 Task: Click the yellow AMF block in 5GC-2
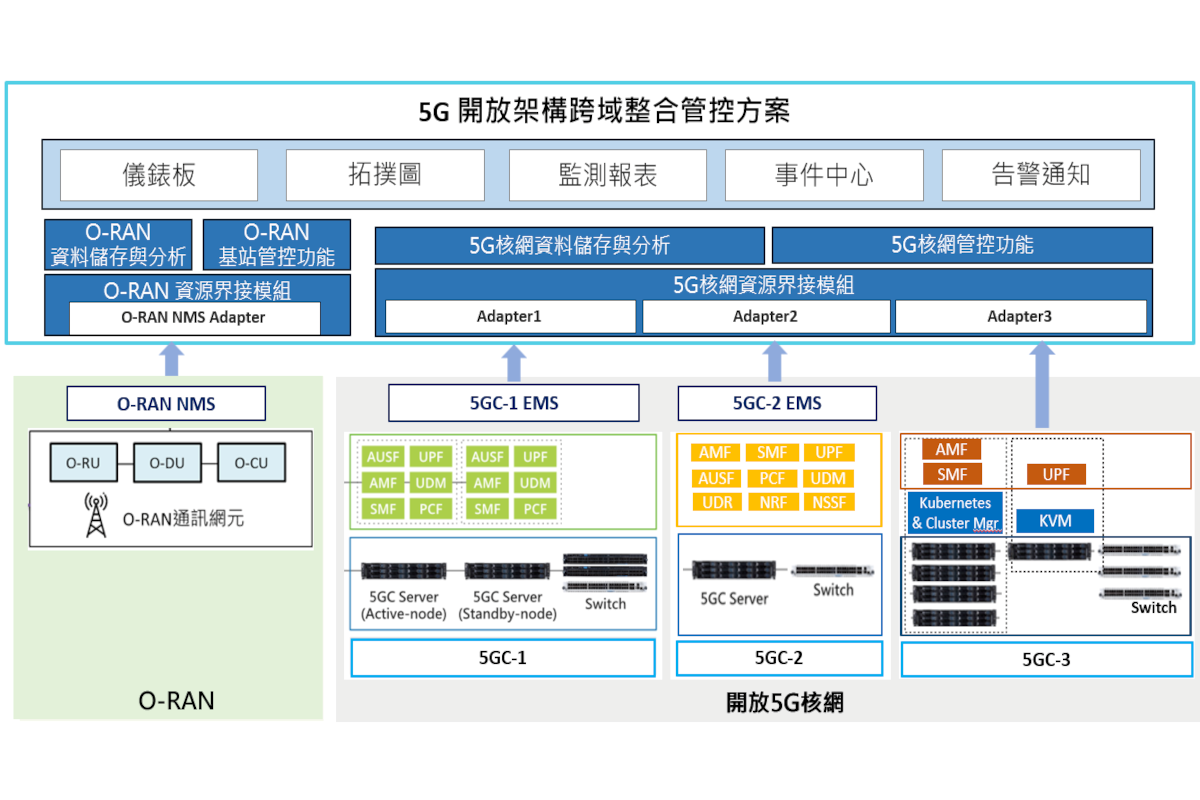717,453
